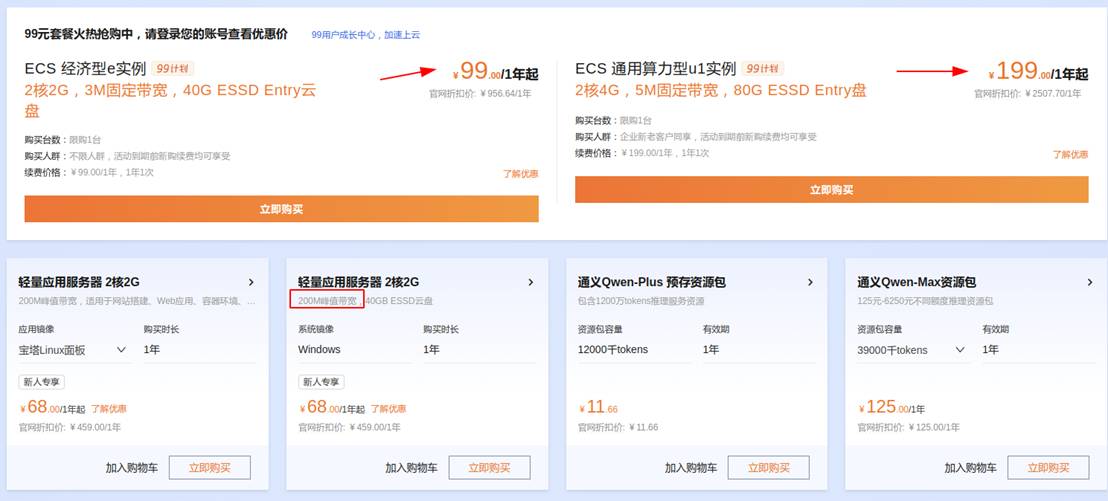Click the ¥11.66 price in Qwen-Plus card
This screenshot has width=1108, height=501.
598,408
